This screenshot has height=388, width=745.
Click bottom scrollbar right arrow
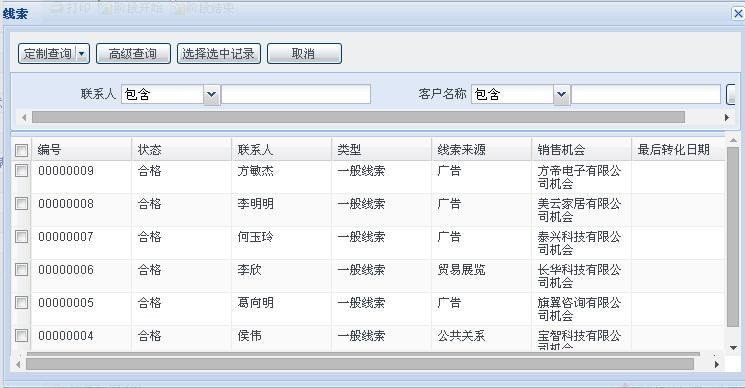(717, 364)
